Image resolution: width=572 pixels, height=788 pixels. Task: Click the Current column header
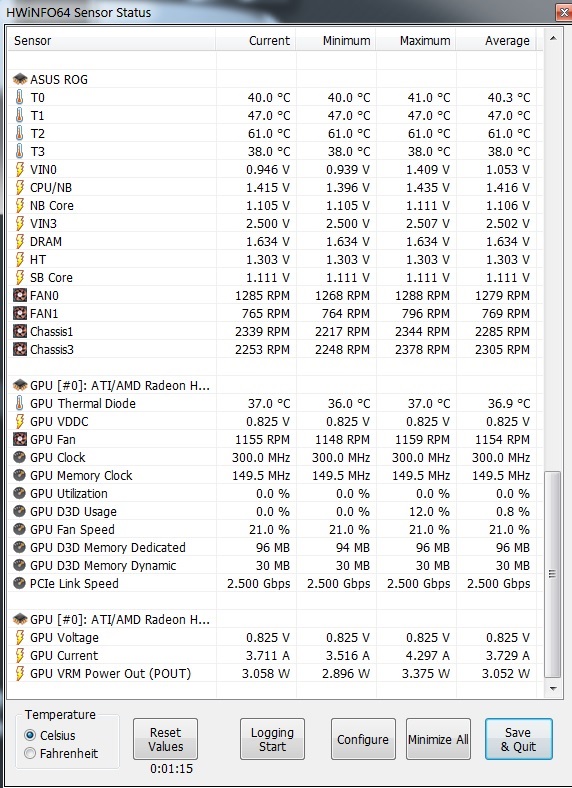(x=256, y=40)
